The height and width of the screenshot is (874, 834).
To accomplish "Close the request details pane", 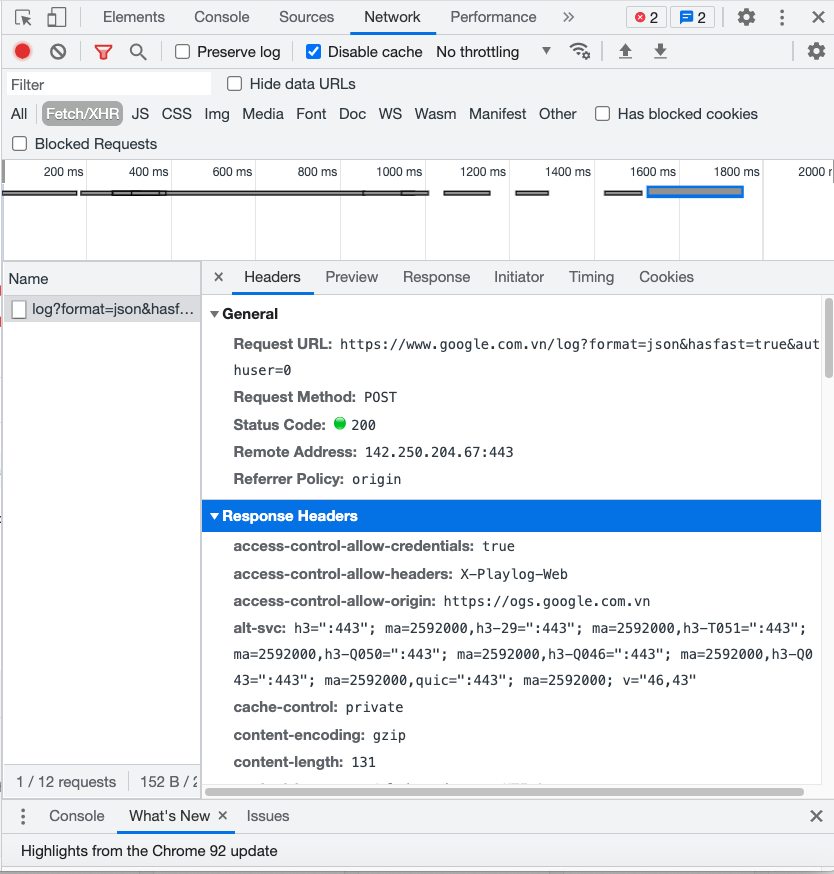I will coord(219,277).
